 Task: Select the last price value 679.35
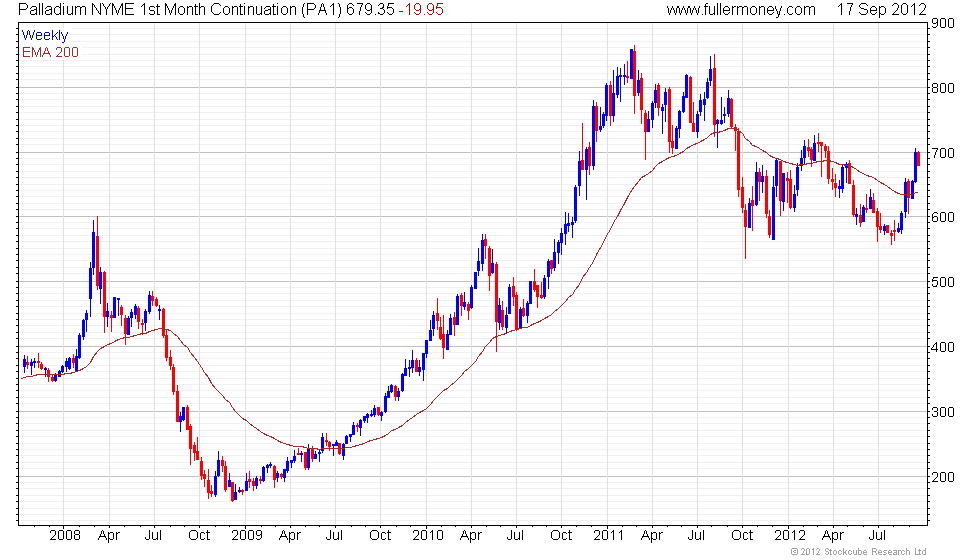(370, 10)
